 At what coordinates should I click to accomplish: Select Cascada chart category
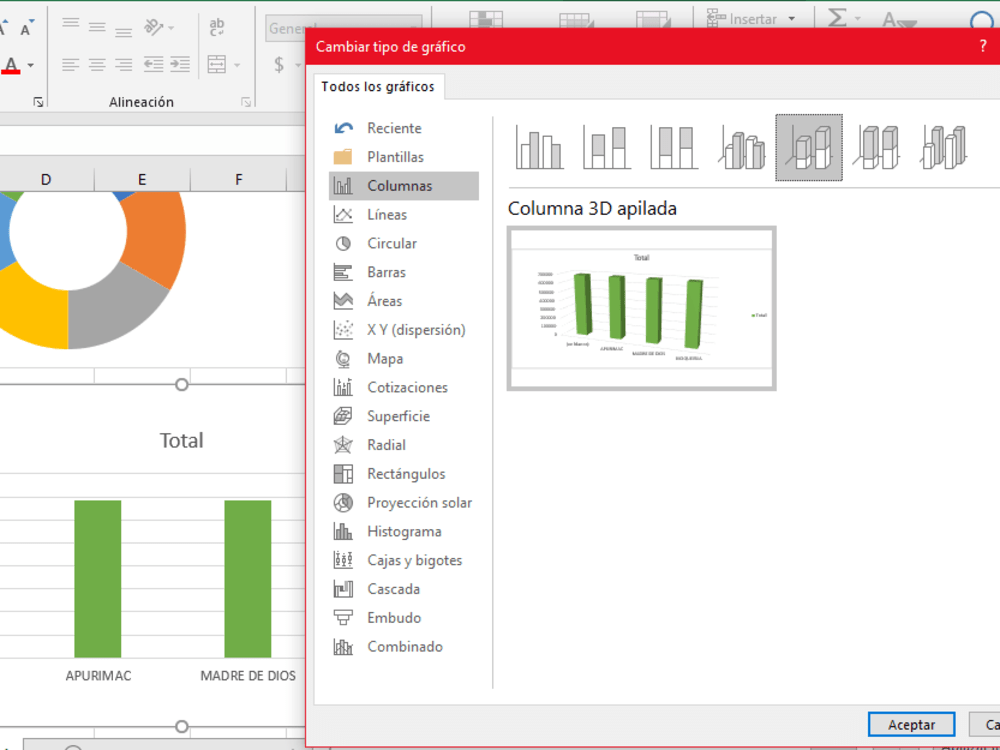pos(404,589)
